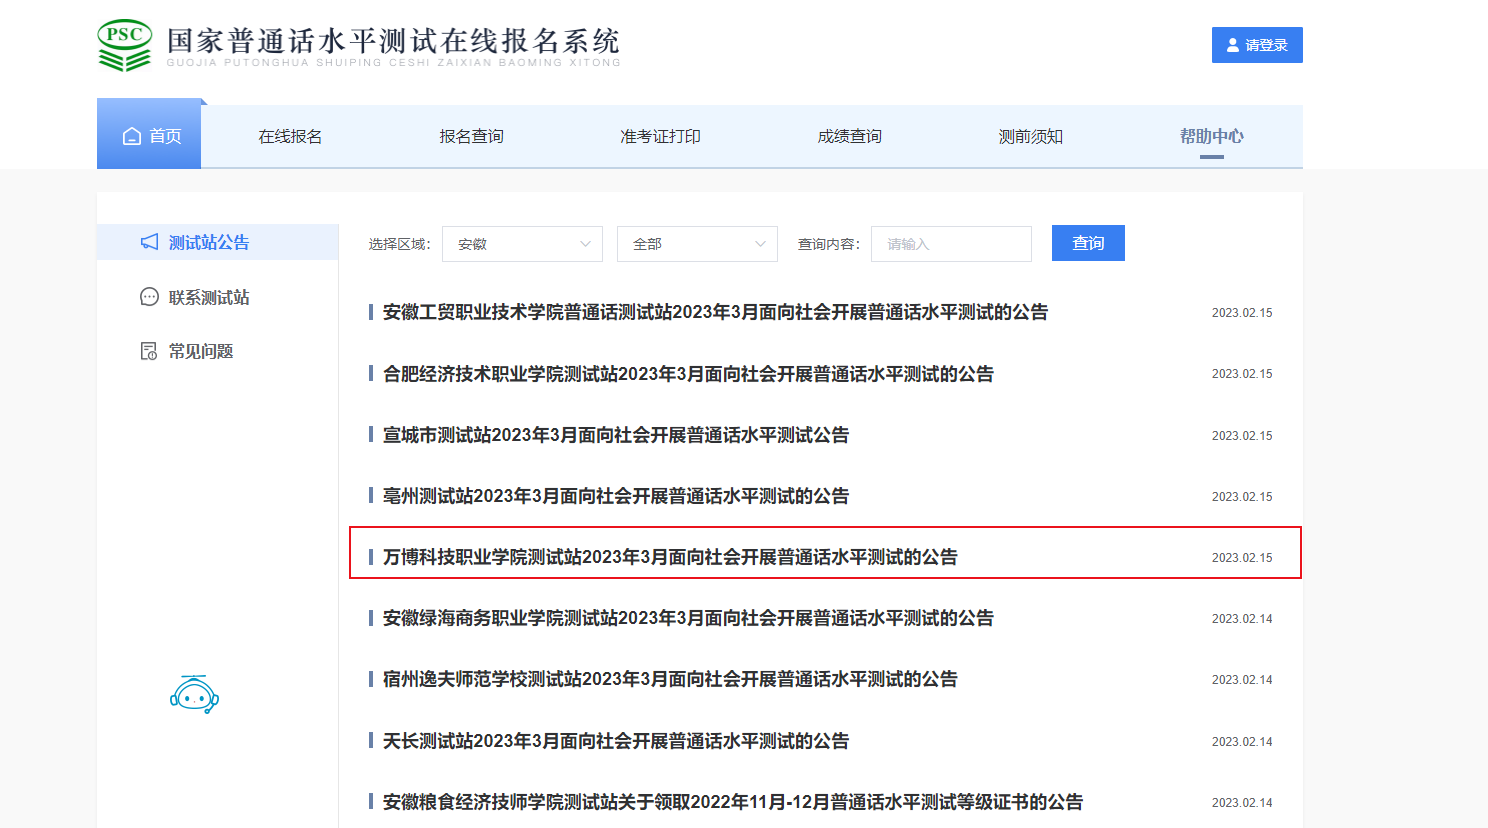Open the 成绩查询 tab
The image size is (1488, 828).
click(x=849, y=136)
